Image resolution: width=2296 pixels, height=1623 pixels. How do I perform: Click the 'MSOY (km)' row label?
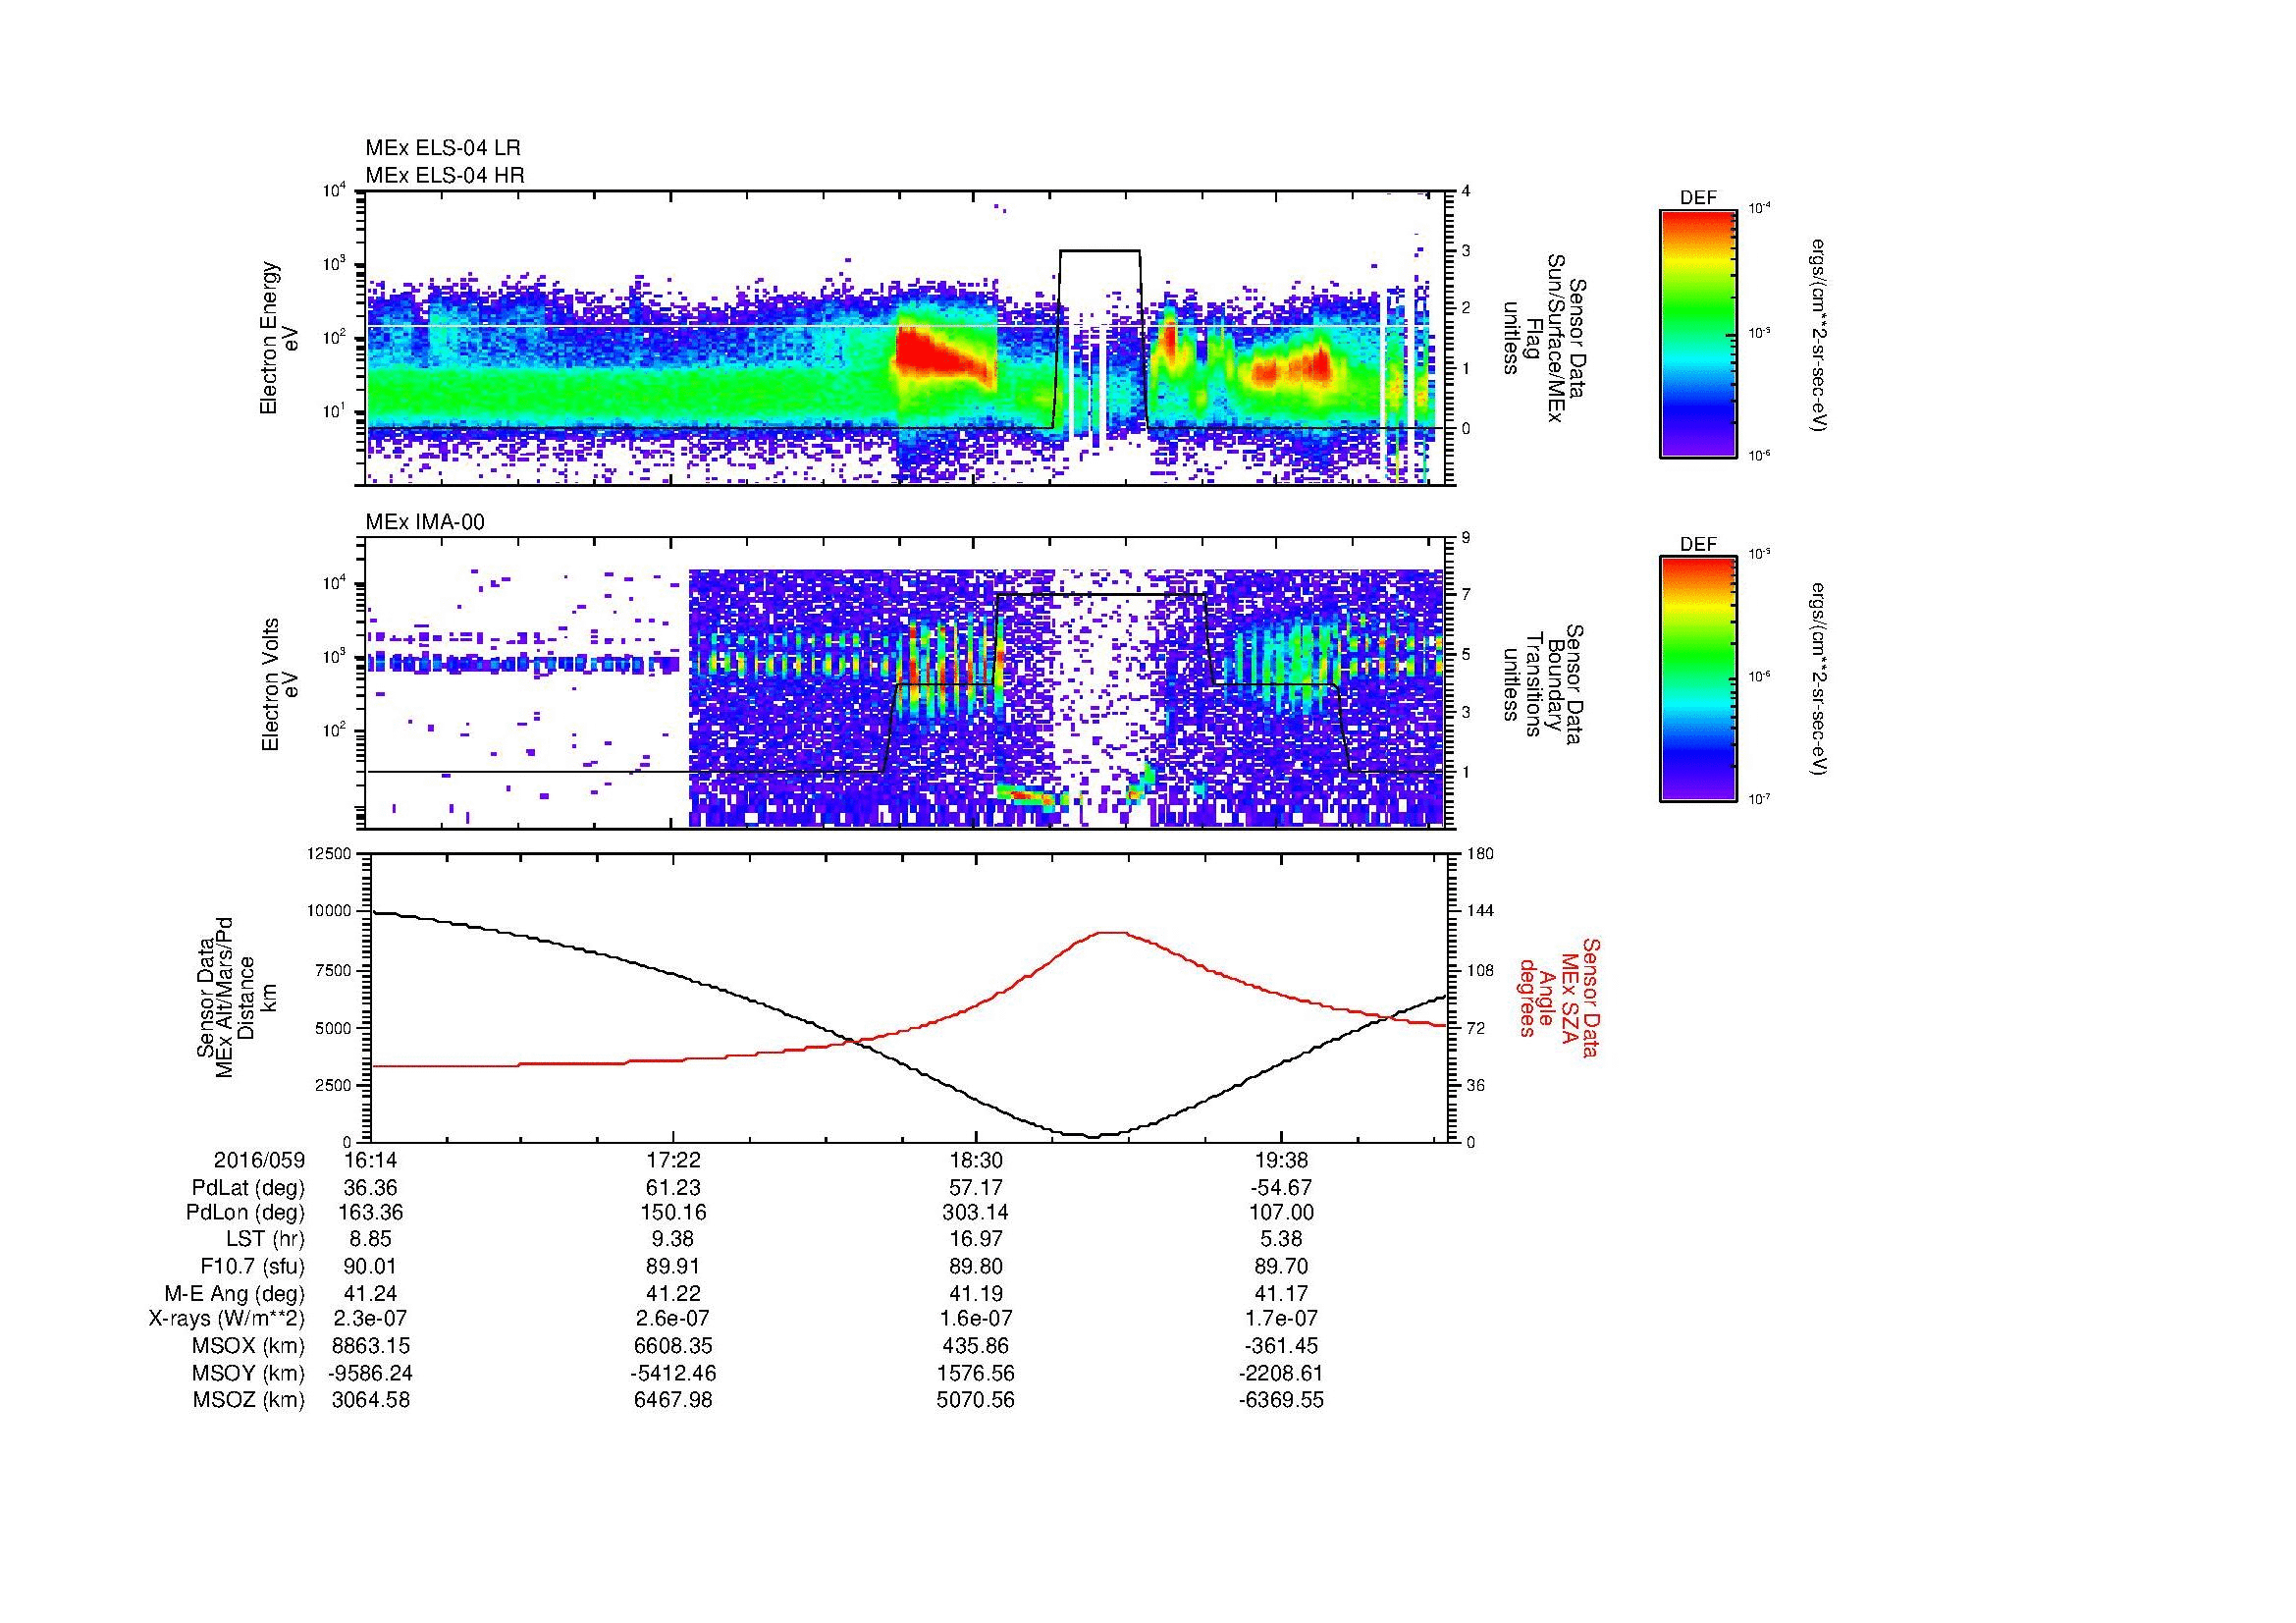(249, 1373)
